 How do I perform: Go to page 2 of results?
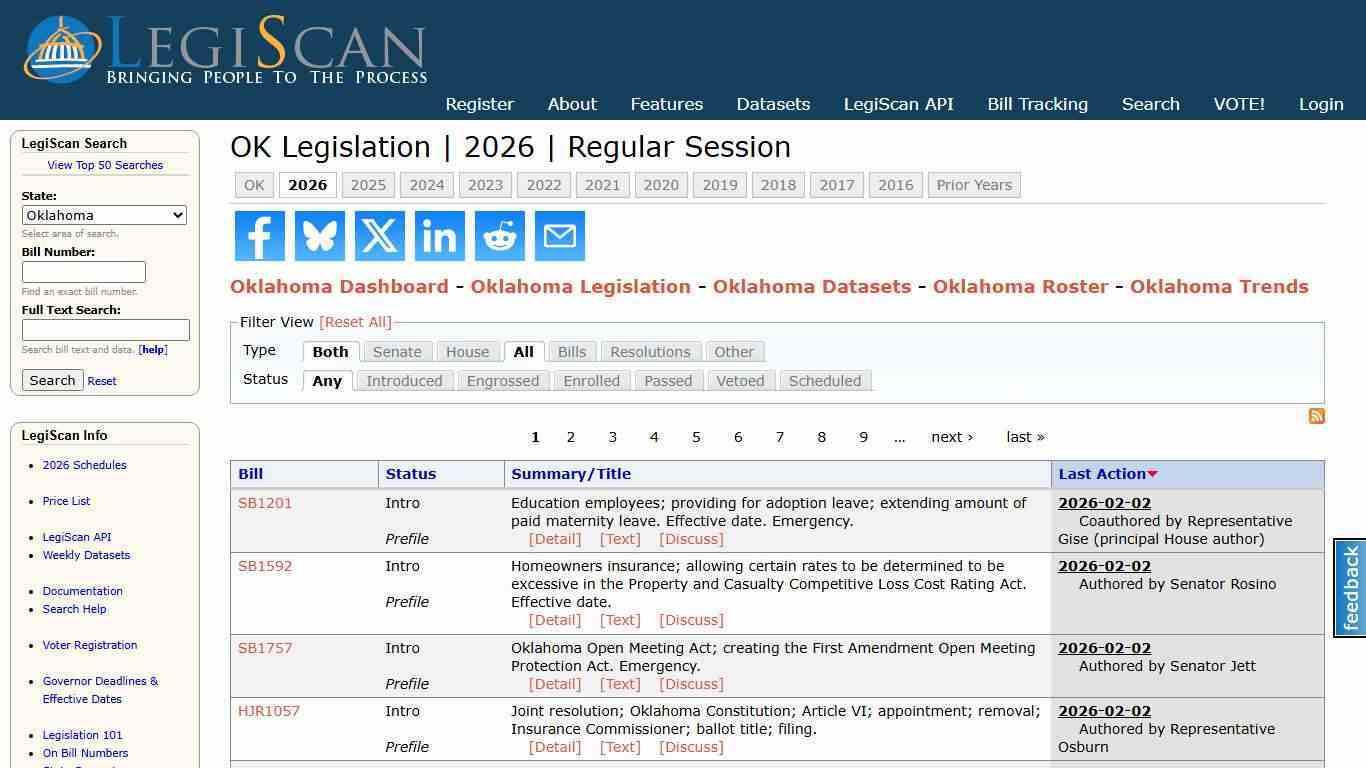(571, 437)
